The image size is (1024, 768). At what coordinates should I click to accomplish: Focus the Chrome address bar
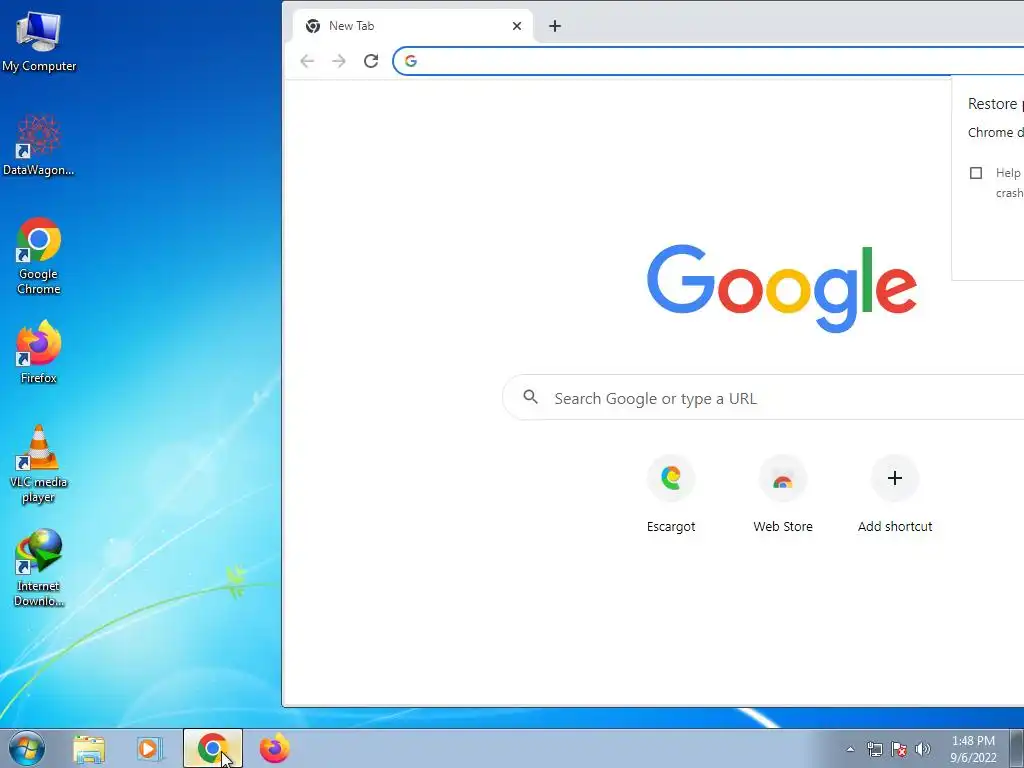709,61
